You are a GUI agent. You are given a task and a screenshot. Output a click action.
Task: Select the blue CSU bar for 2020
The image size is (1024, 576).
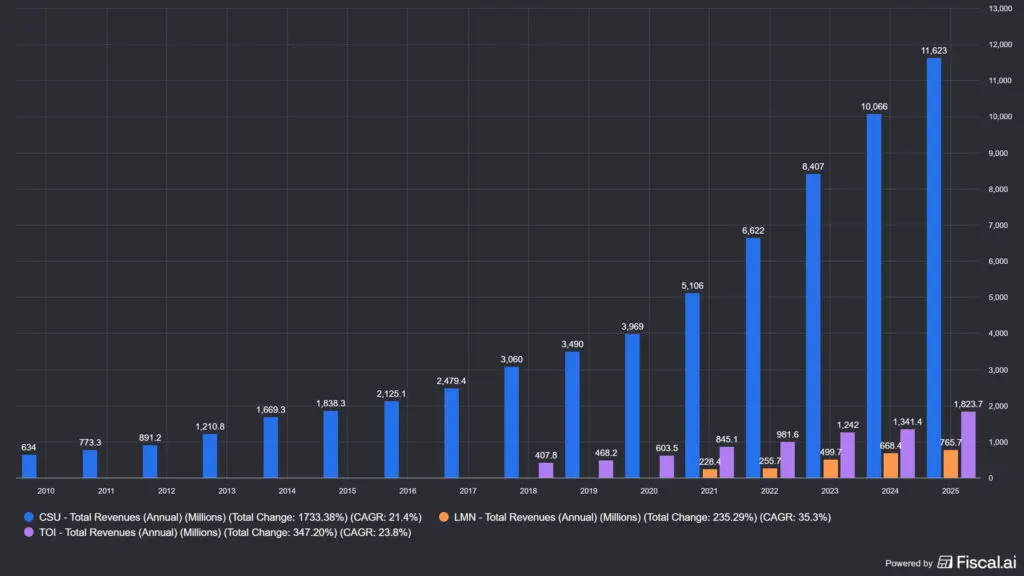coord(632,406)
